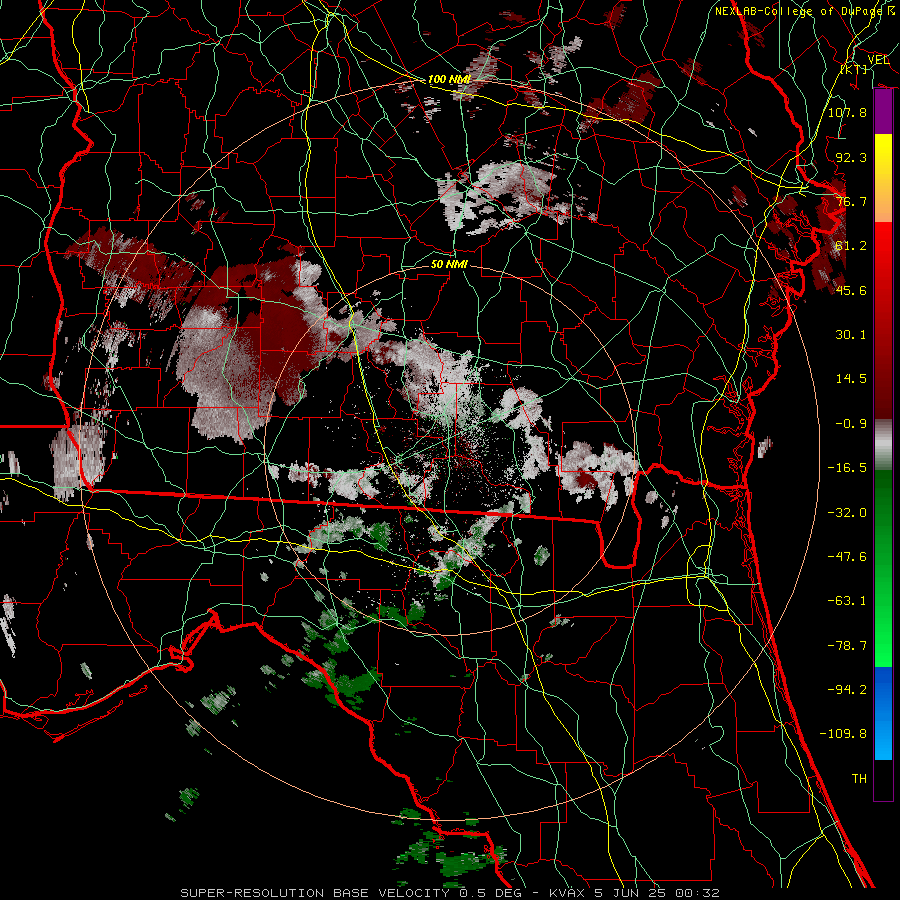Viewport: 900px width, 900px height.
Task: Select the -16.5 scale value
Action: pos(847,468)
